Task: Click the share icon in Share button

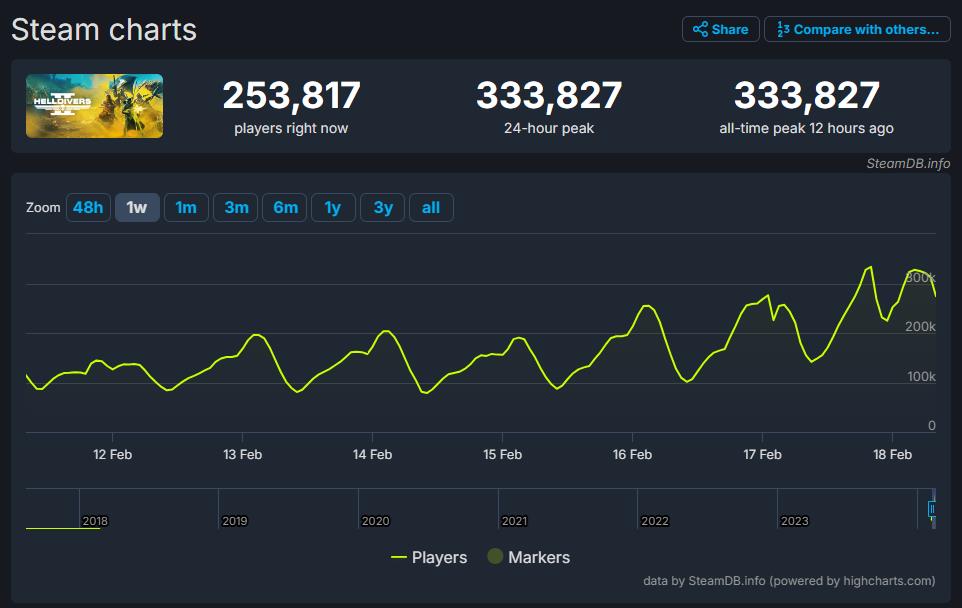Action: [x=700, y=29]
